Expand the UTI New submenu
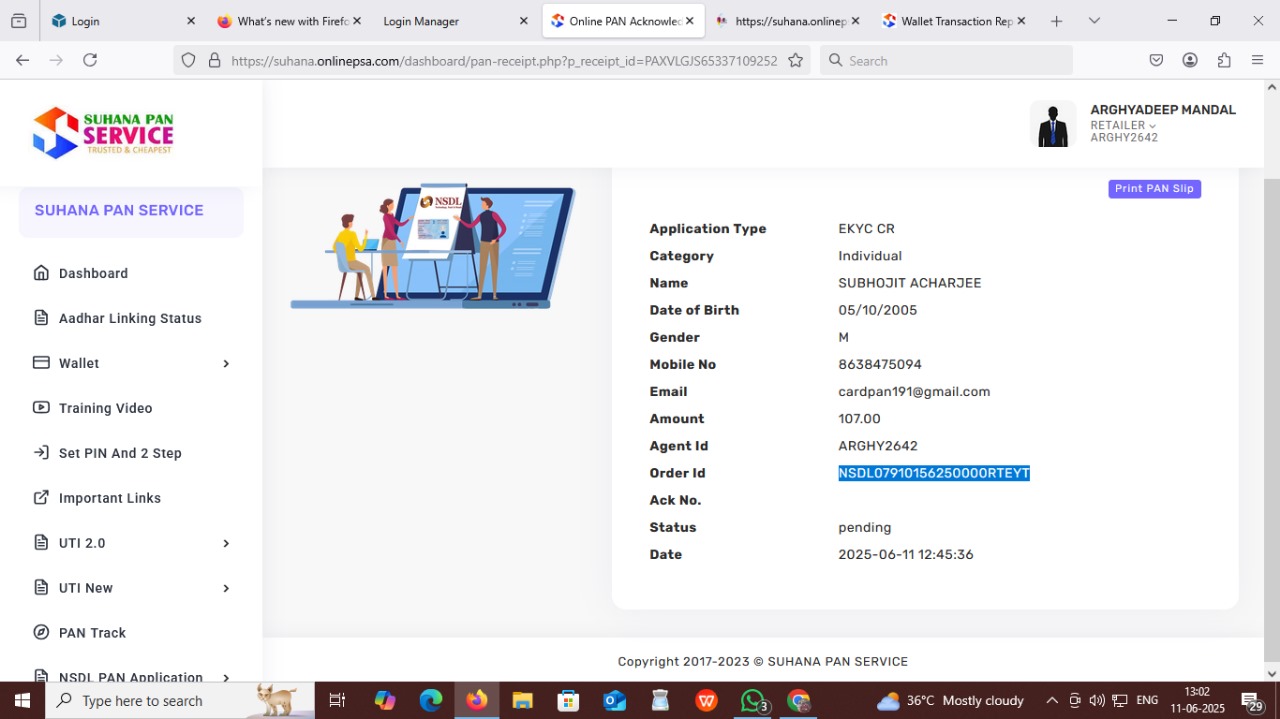The image size is (1280, 719). pyautogui.click(x=226, y=588)
